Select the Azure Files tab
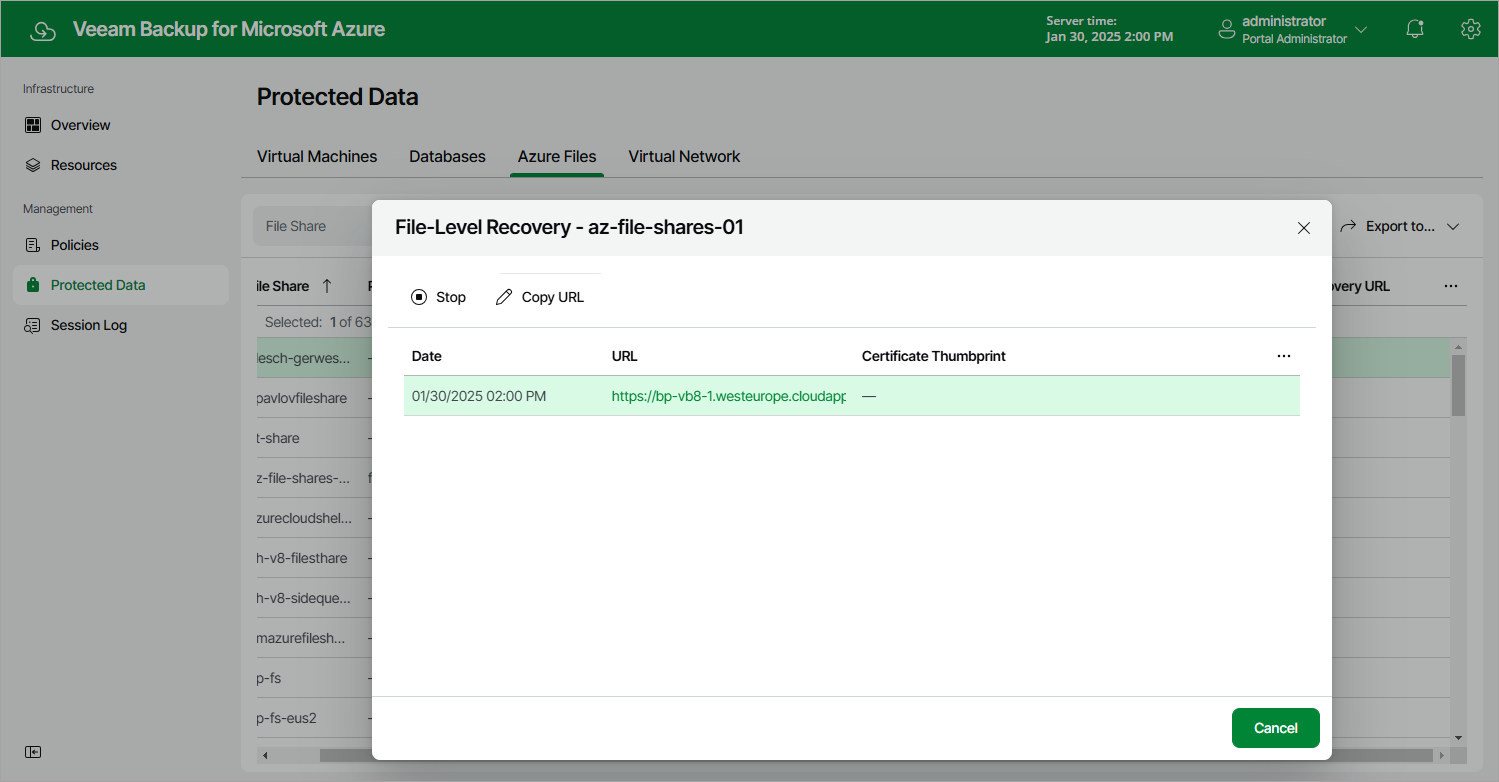 click(x=557, y=157)
